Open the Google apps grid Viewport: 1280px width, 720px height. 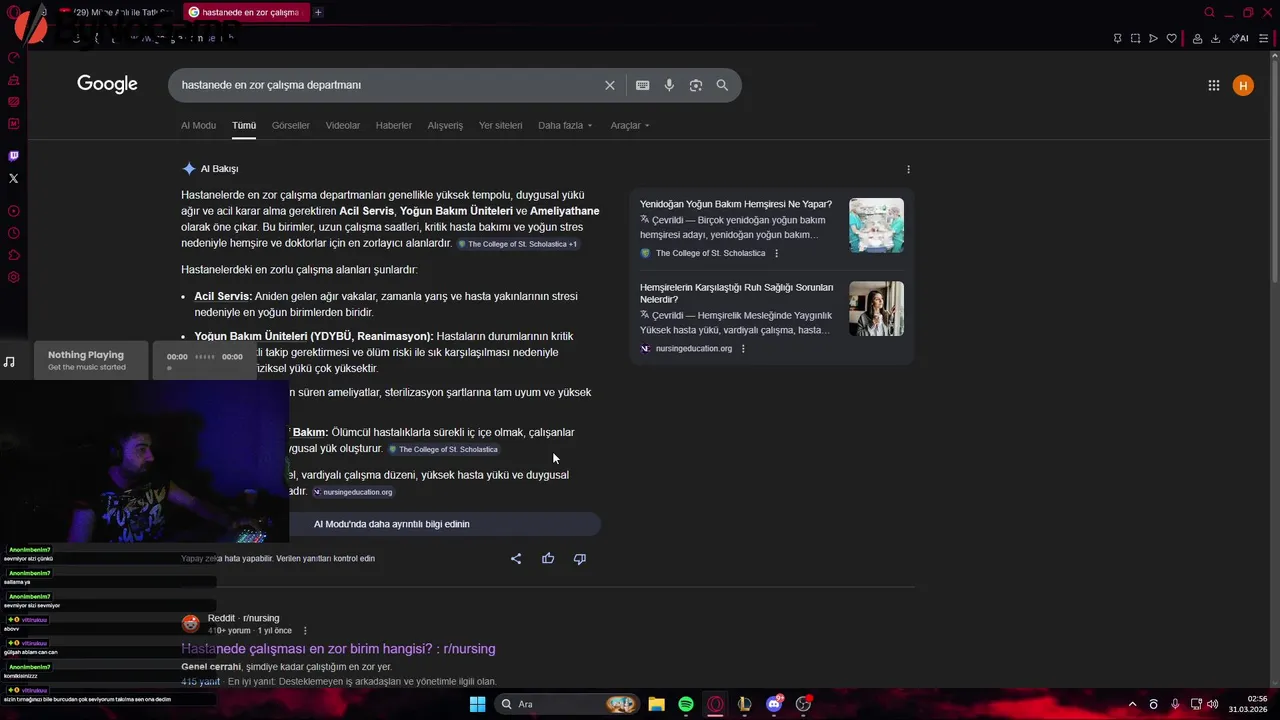point(1214,85)
